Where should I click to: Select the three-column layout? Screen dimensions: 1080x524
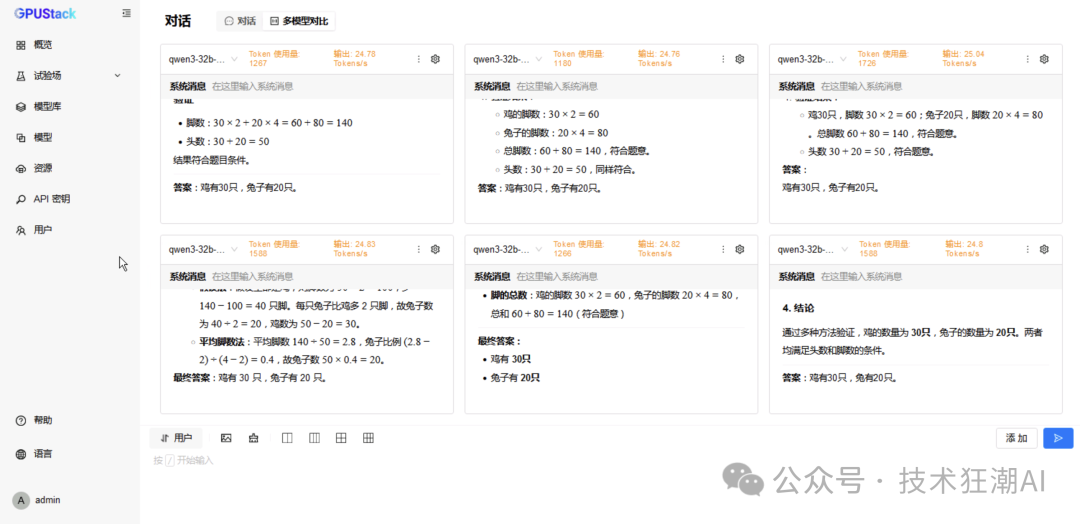314,438
